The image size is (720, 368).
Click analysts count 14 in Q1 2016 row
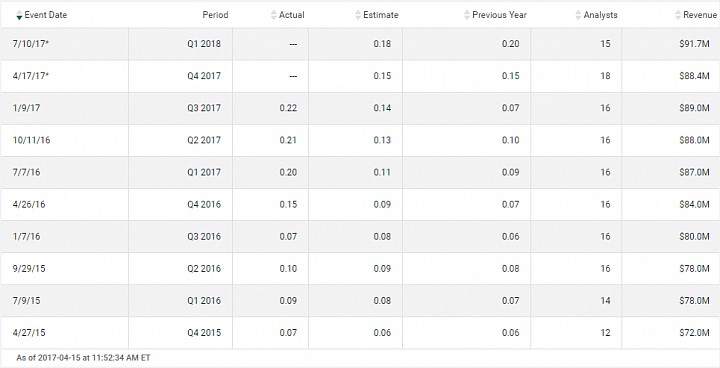click(x=605, y=301)
